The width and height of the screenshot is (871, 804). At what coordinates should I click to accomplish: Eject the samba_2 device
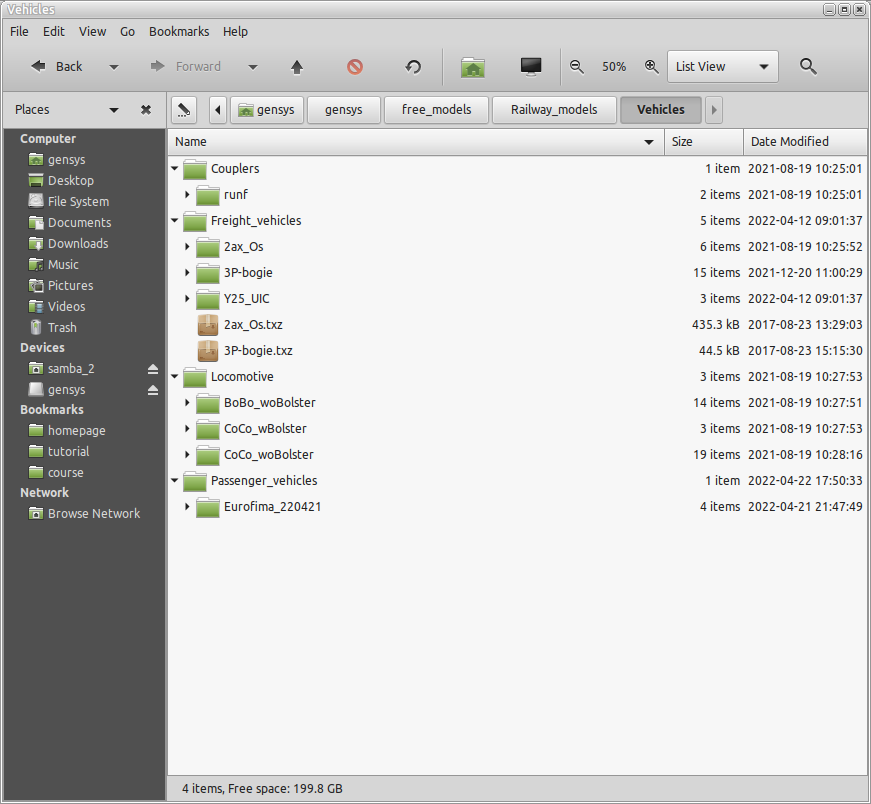click(153, 369)
